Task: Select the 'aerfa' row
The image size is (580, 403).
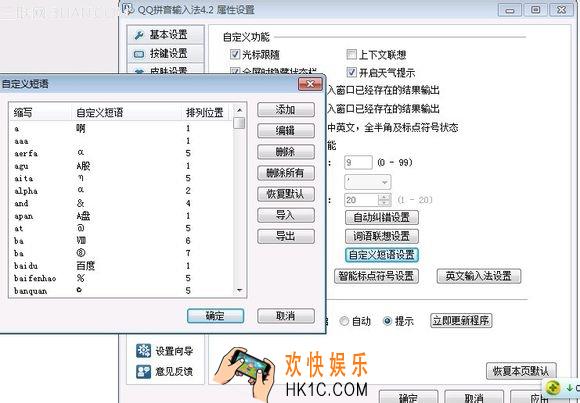Action: pos(122,153)
